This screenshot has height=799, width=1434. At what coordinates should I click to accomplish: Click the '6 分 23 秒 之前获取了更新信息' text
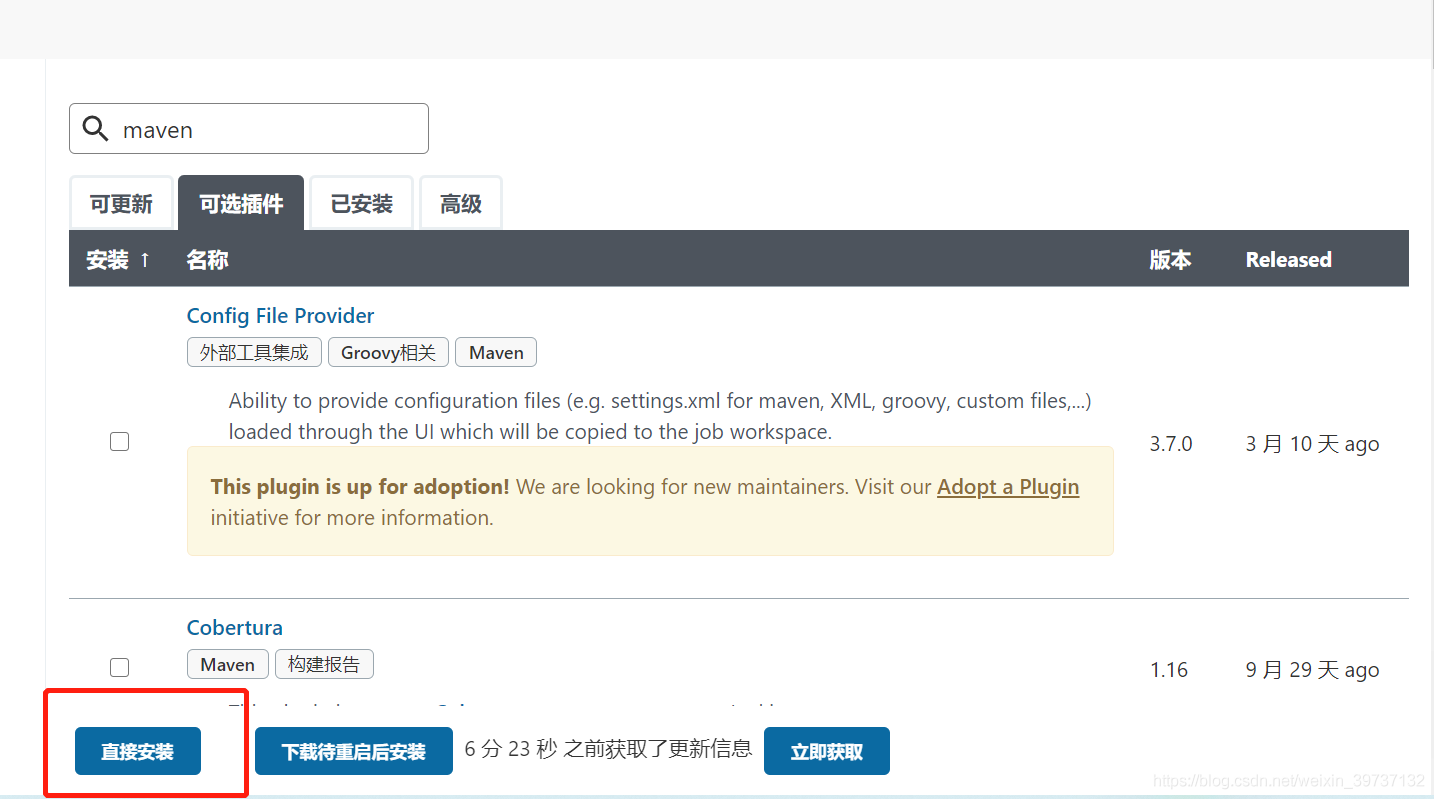pyautogui.click(x=608, y=749)
